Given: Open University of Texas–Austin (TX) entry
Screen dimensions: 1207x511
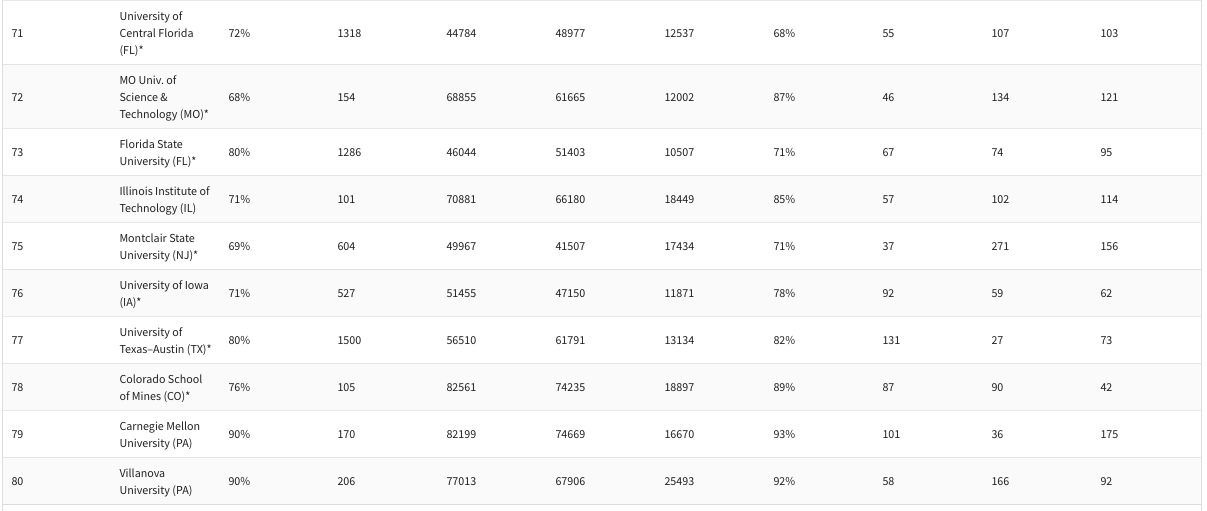Looking at the screenshot, I should [x=165, y=340].
